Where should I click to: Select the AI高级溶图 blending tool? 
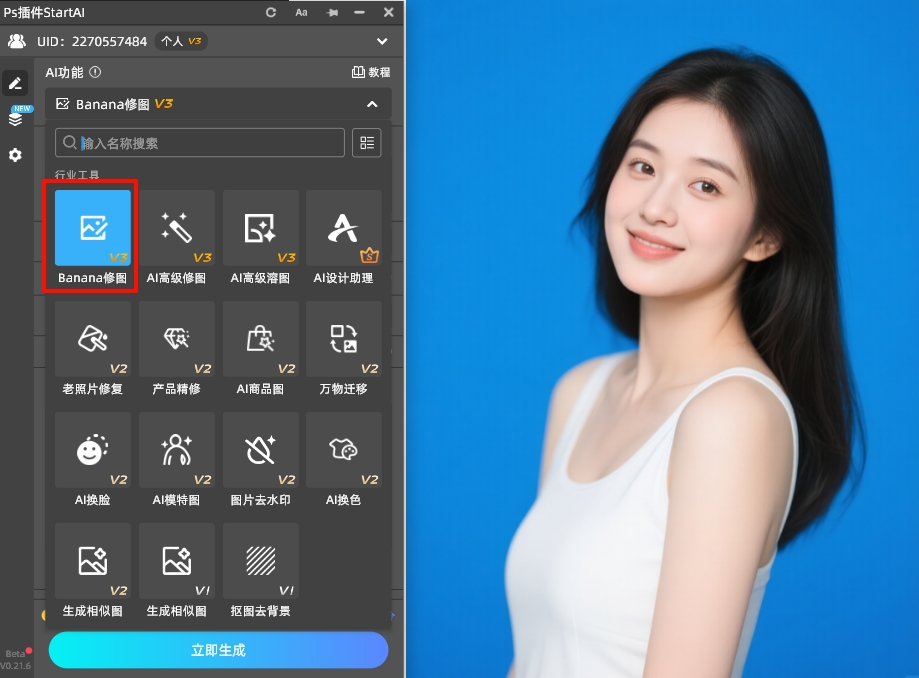click(260, 227)
